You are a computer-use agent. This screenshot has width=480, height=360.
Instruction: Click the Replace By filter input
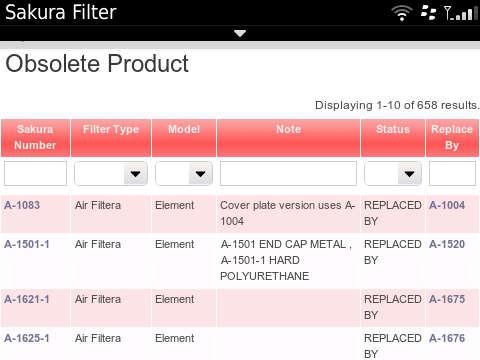[452, 173]
